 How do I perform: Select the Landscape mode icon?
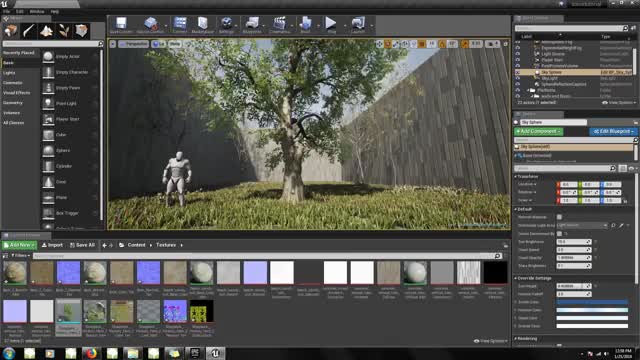pyautogui.click(x=46, y=31)
